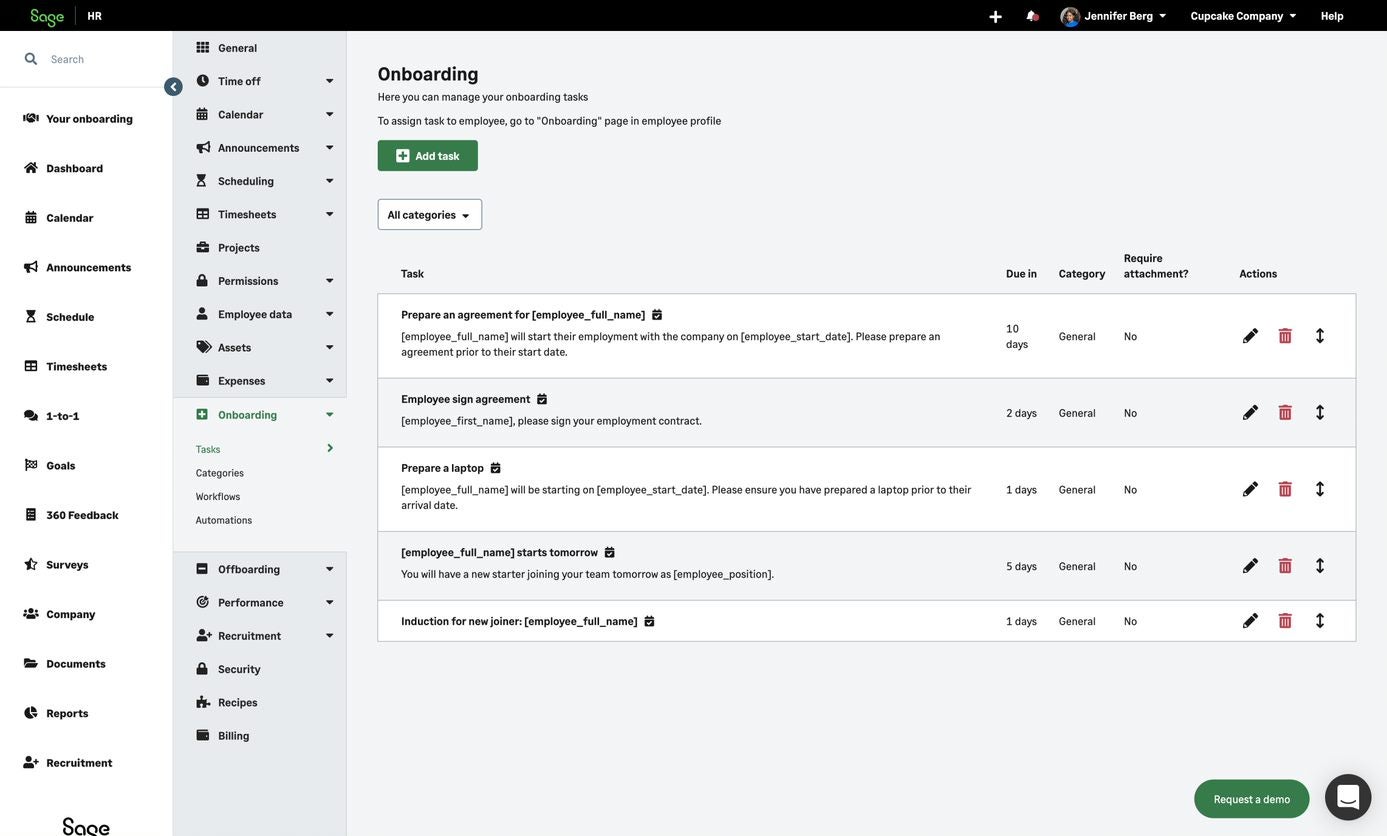Viewport: 1387px width, 836px height.
Task: Open Categories under Onboarding
Action: [x=220, y=473]
